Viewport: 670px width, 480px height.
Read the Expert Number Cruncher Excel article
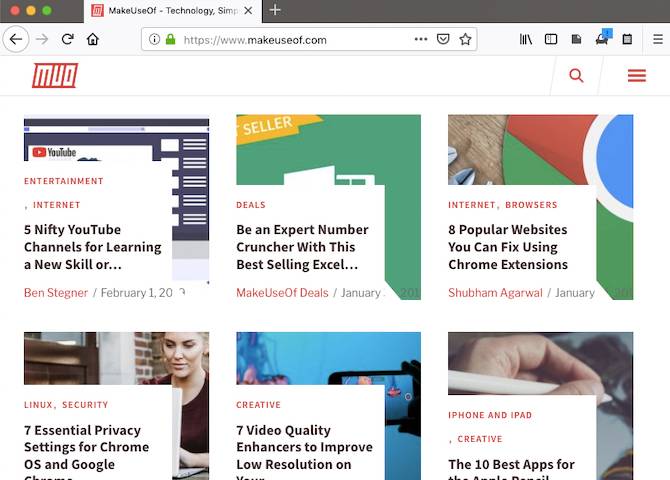[x=302, y=247]
